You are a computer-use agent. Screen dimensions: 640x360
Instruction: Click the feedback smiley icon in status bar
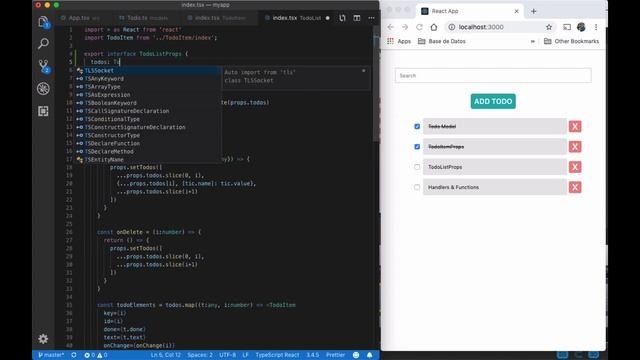coord(356,355)
